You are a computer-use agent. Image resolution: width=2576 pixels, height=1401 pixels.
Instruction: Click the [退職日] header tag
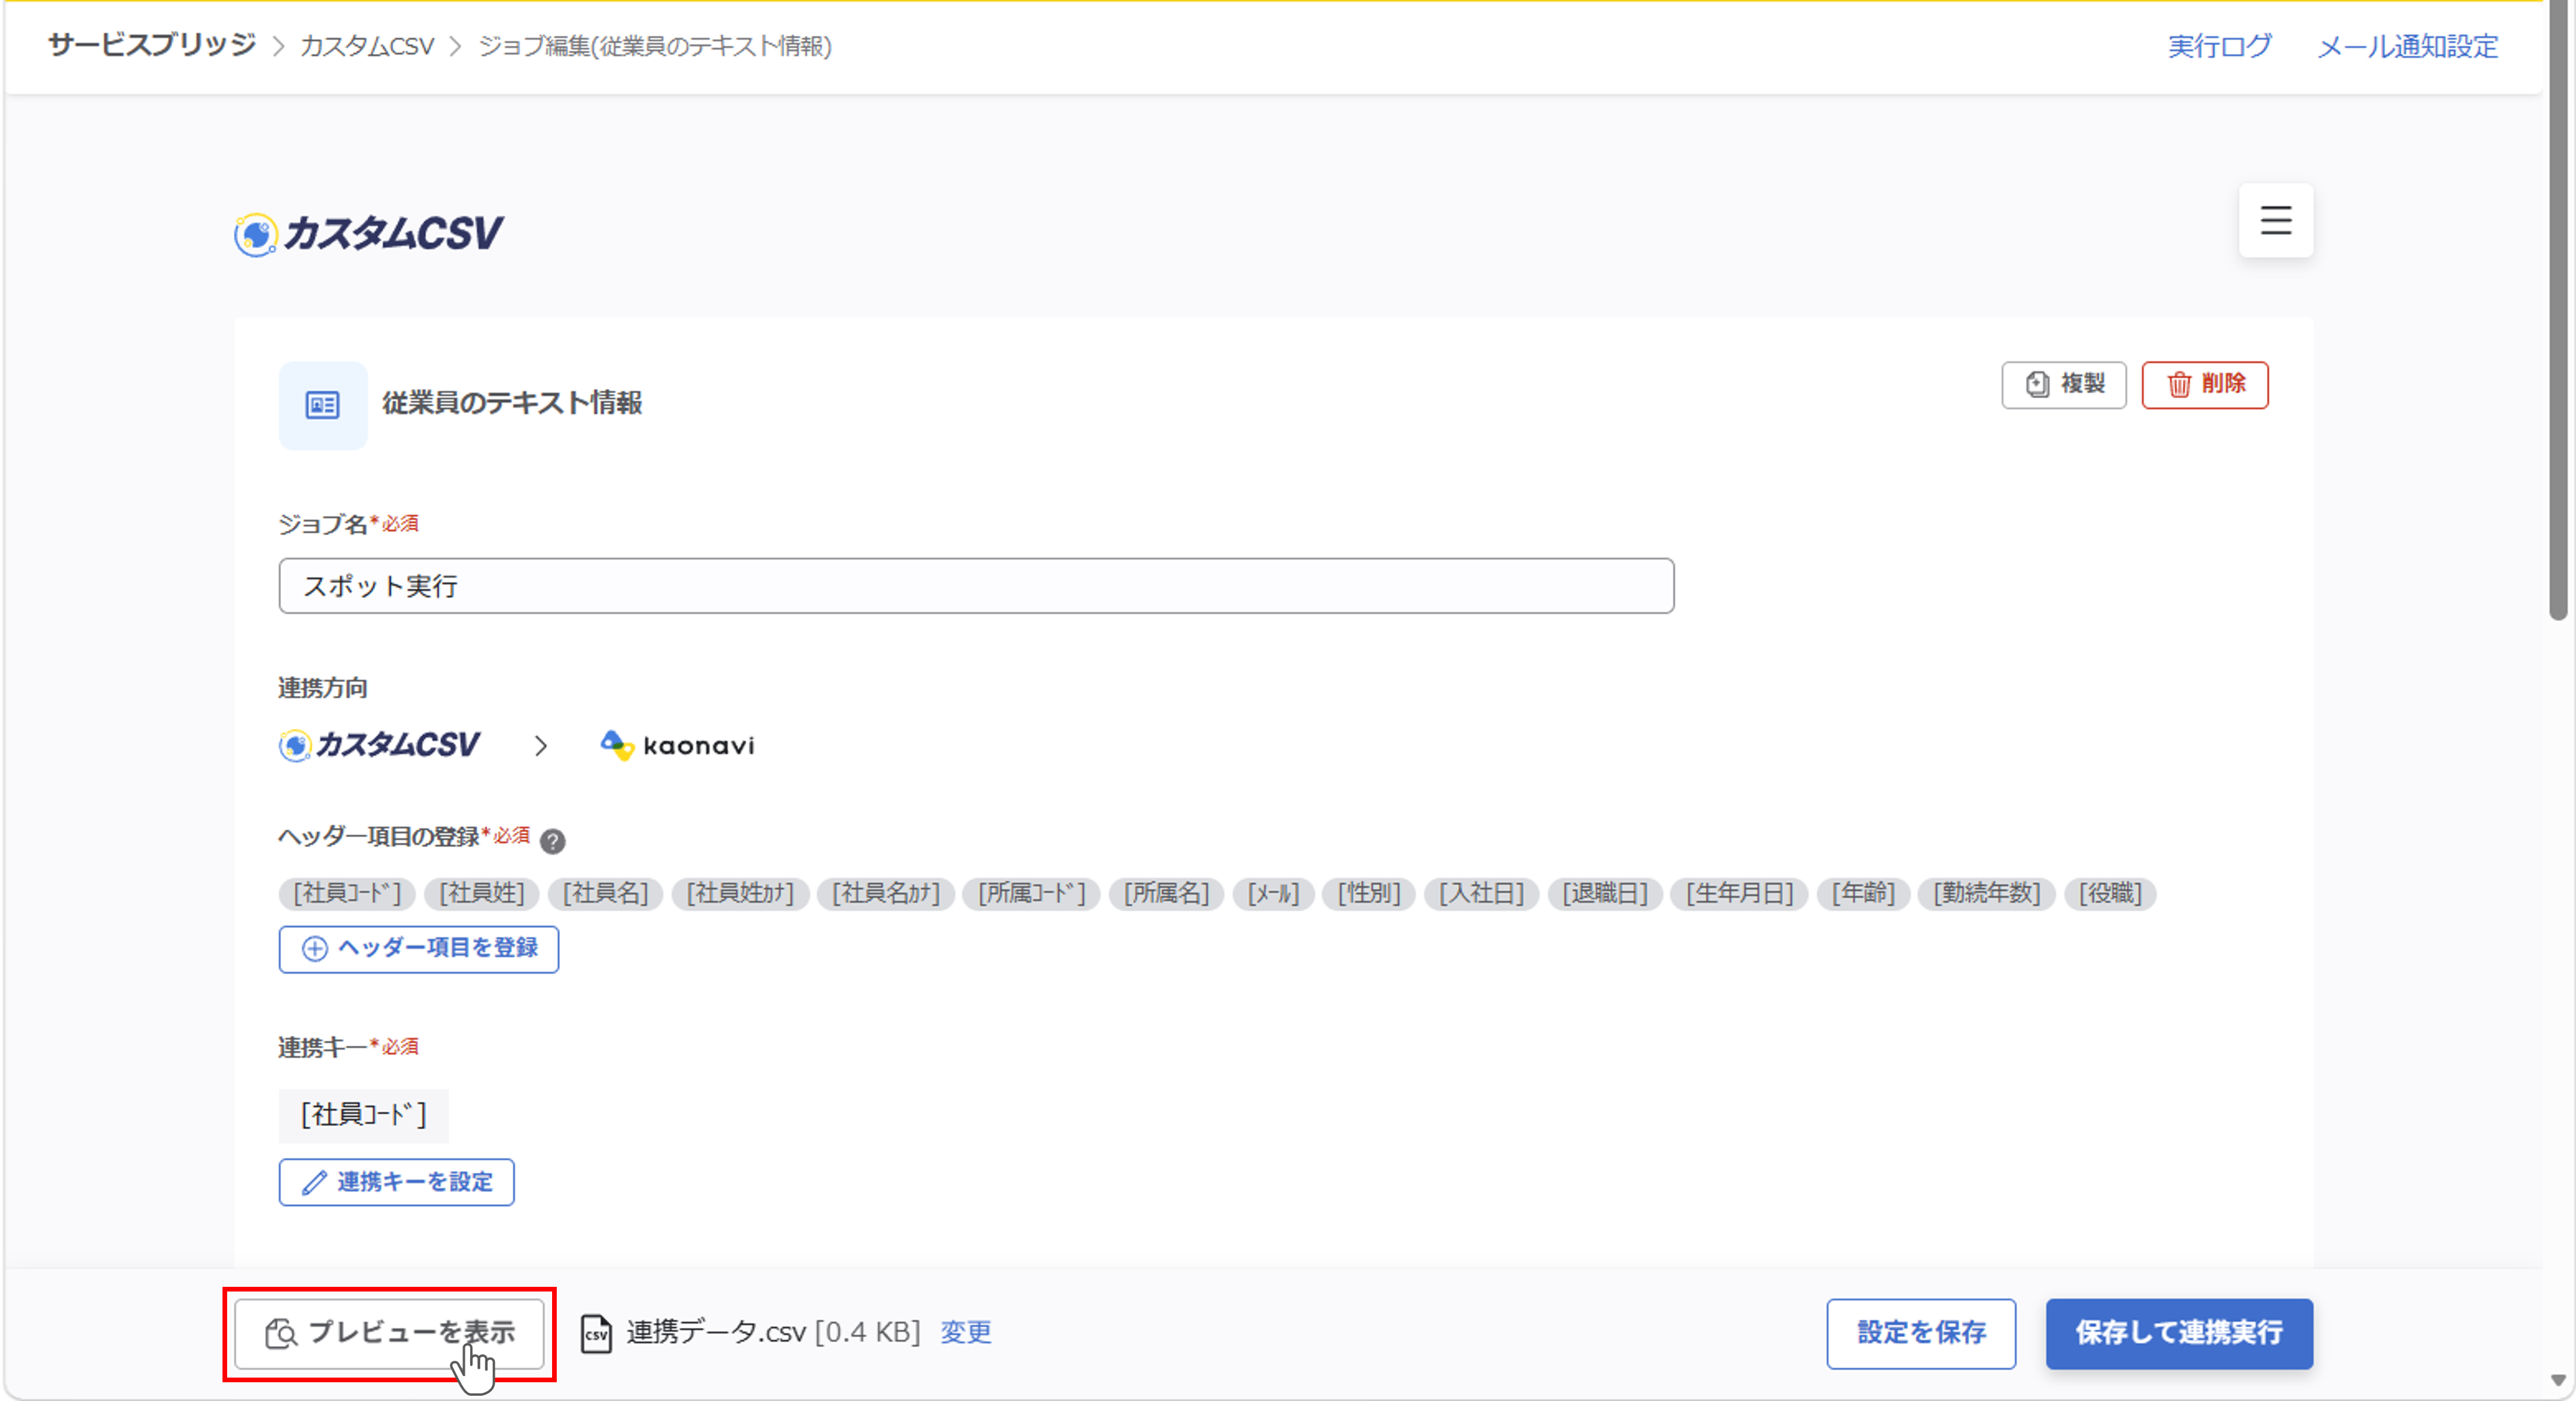[1605, 893]
